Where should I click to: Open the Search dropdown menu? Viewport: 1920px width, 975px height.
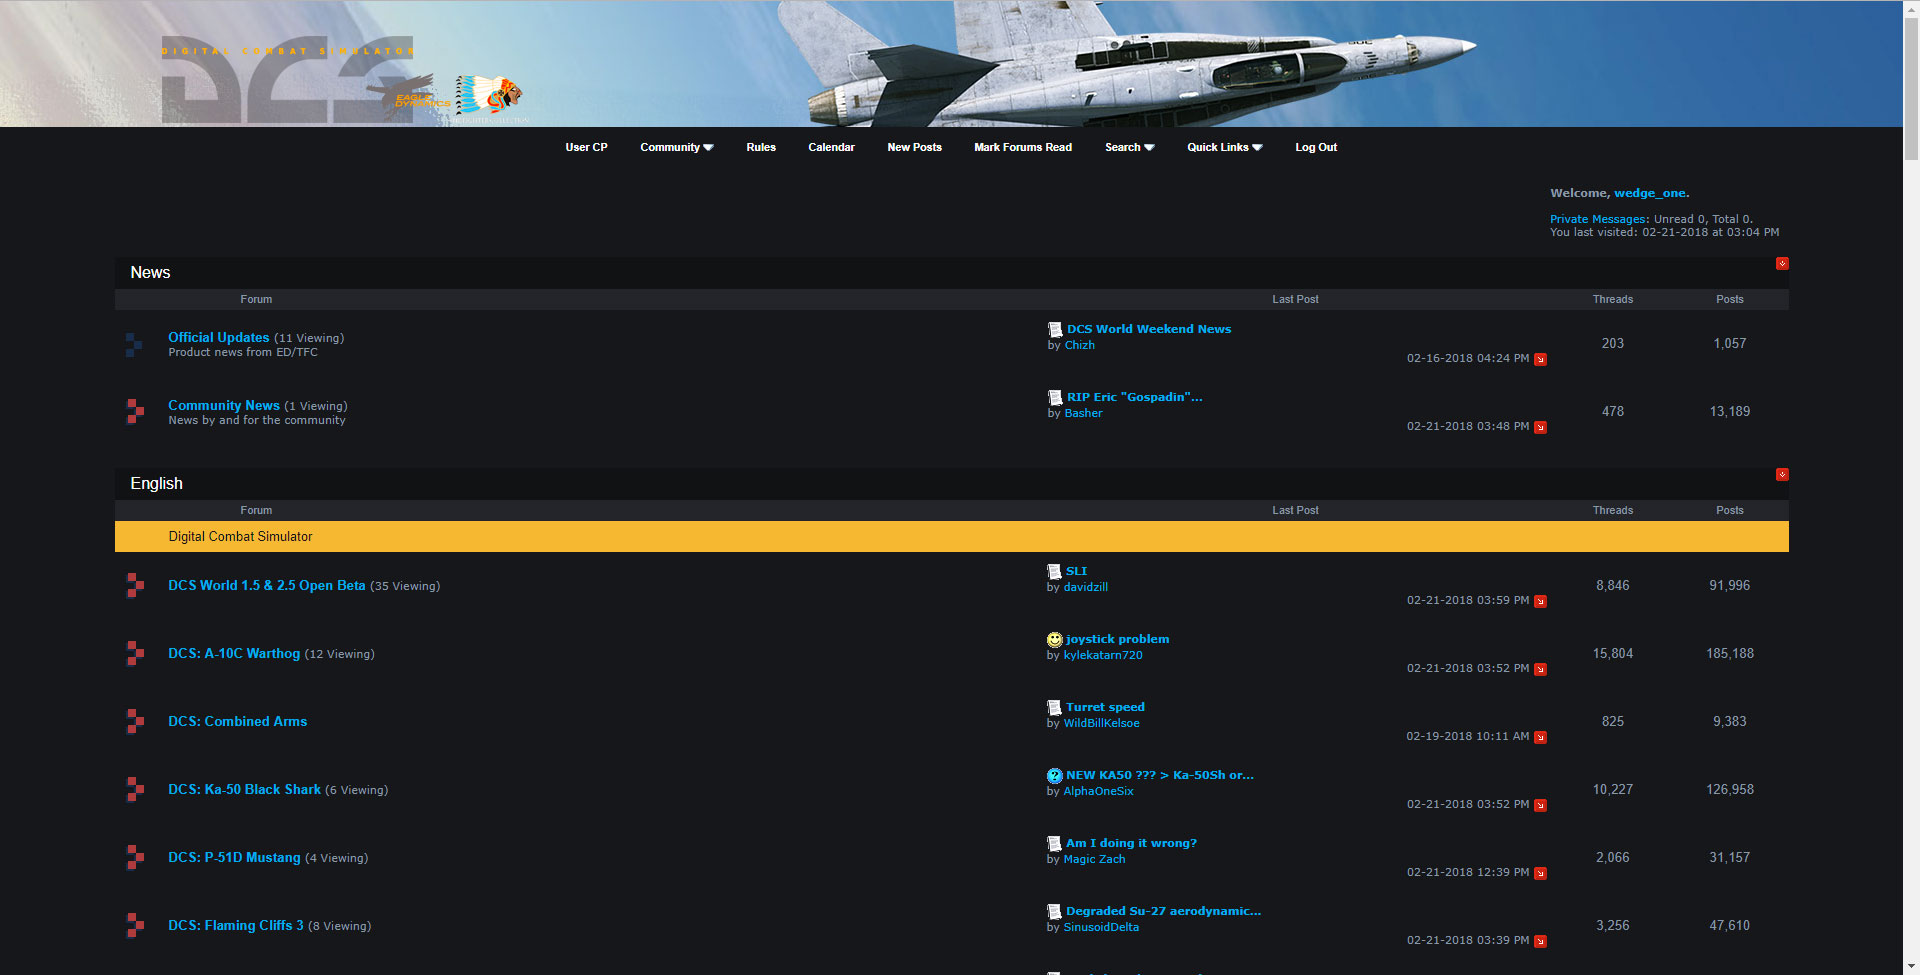click(1130, 147)
